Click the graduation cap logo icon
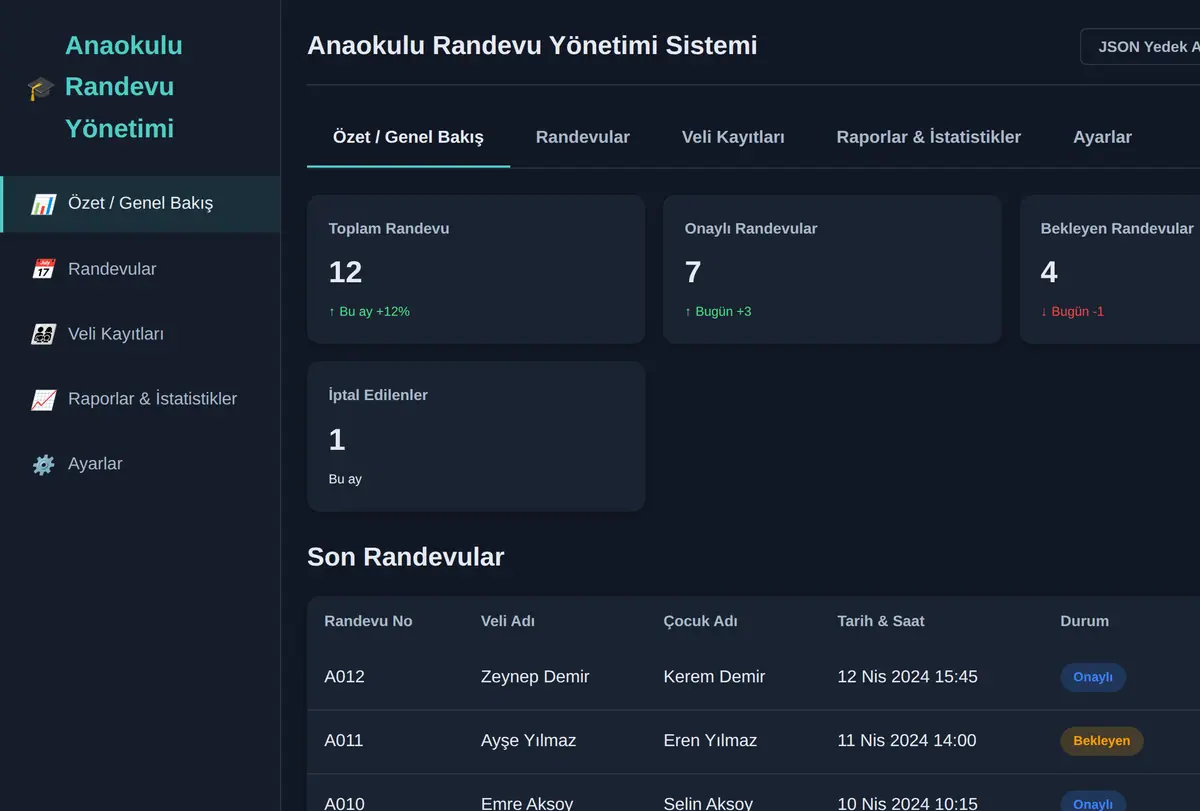This screenshot has width=1200, height=811. point(41,88)
